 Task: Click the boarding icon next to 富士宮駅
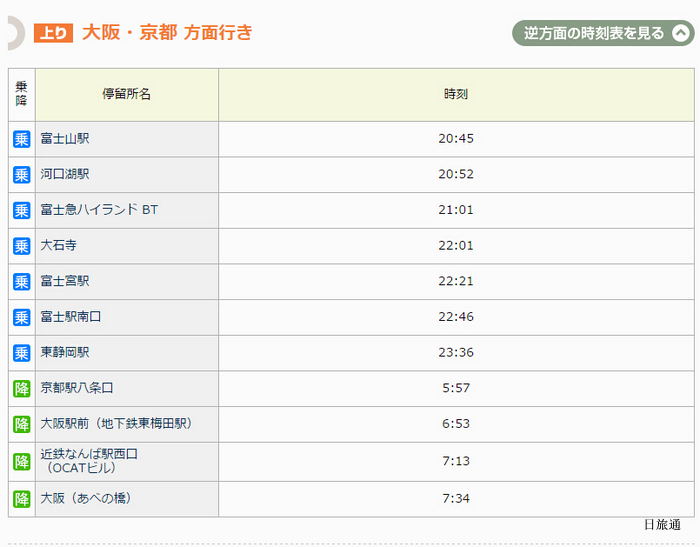click(21, 282)
